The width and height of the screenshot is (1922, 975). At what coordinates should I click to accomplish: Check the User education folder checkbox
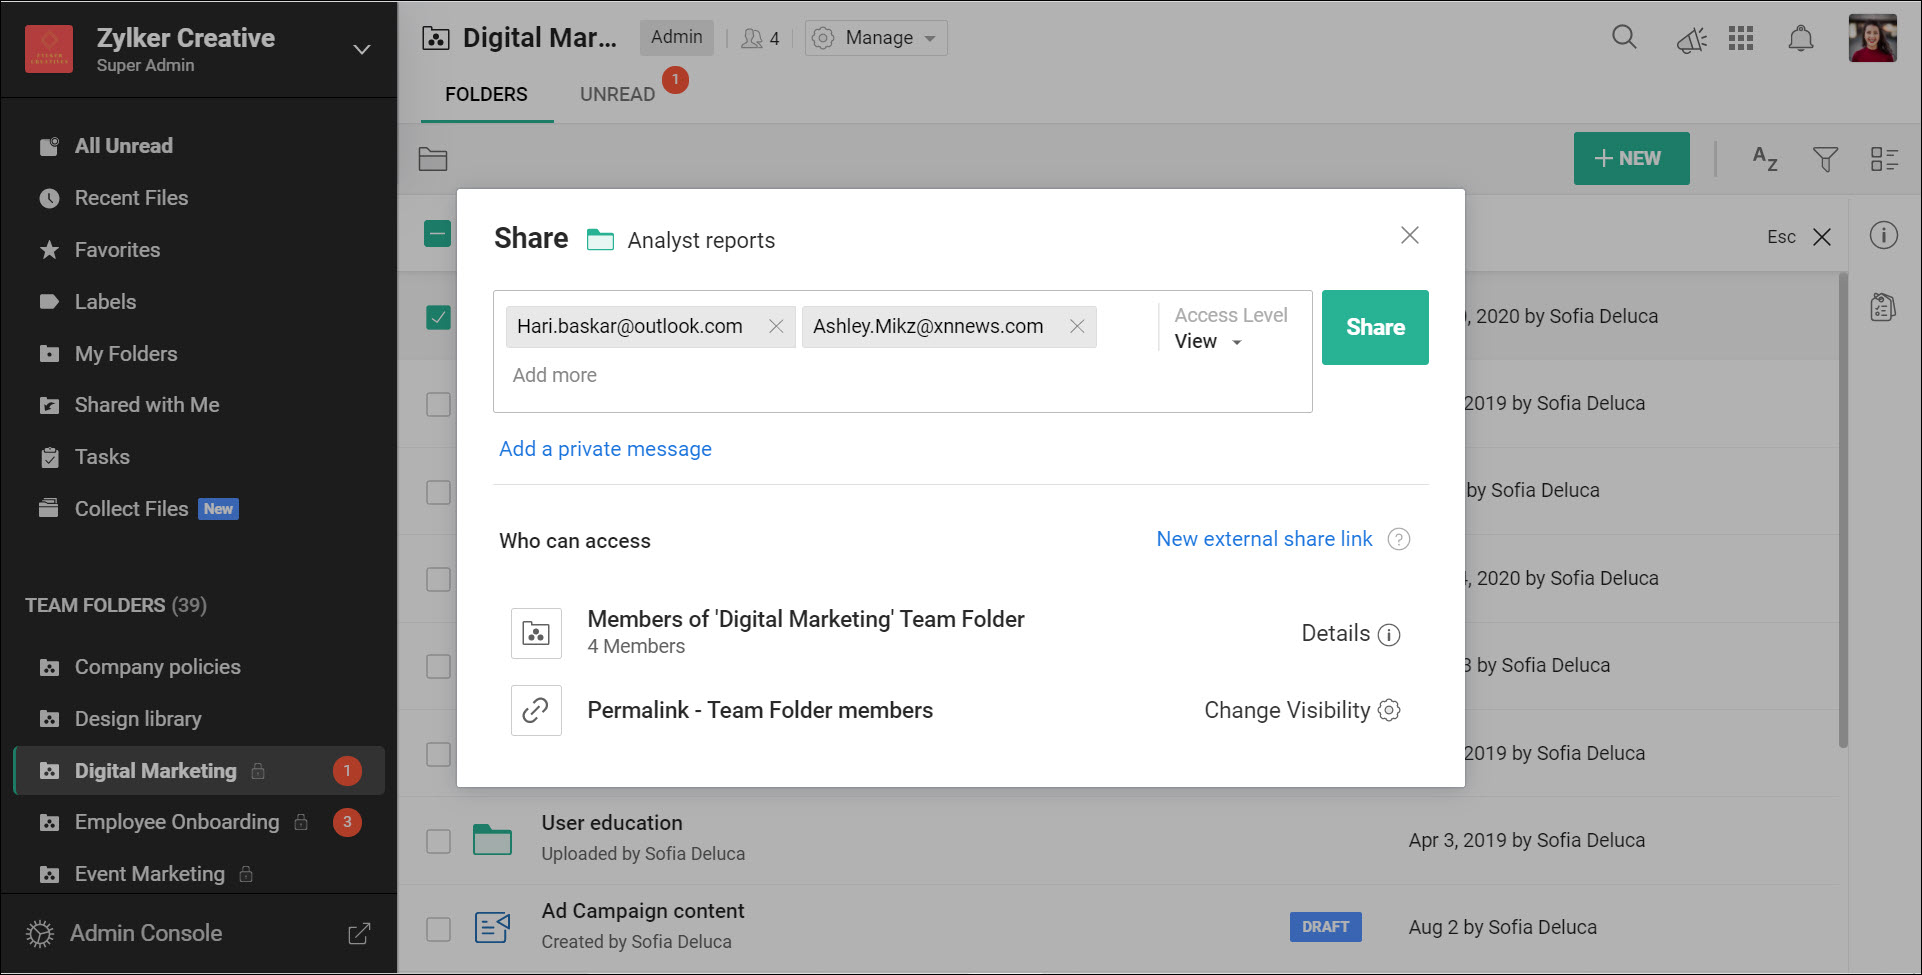(439, 841)
